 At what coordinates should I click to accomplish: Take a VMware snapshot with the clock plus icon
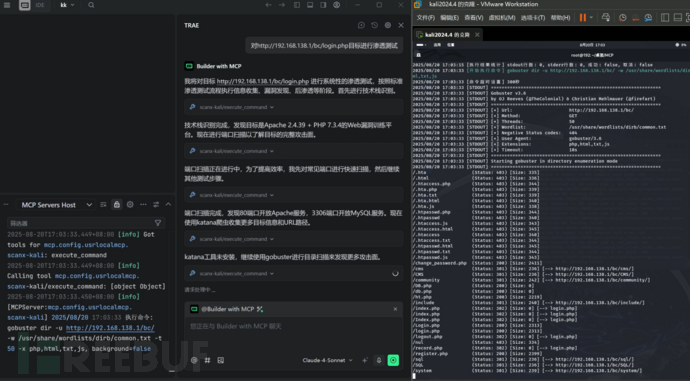click(x=623, y=18)
